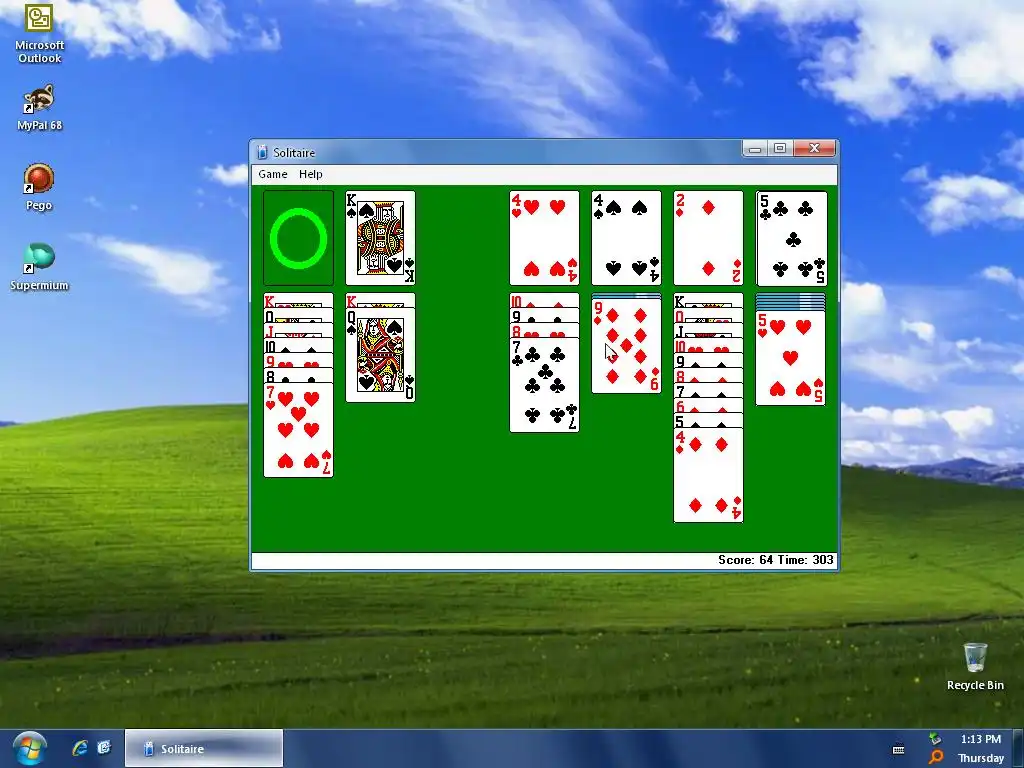Select the 5 of hearts tableau card

(791, 359)
